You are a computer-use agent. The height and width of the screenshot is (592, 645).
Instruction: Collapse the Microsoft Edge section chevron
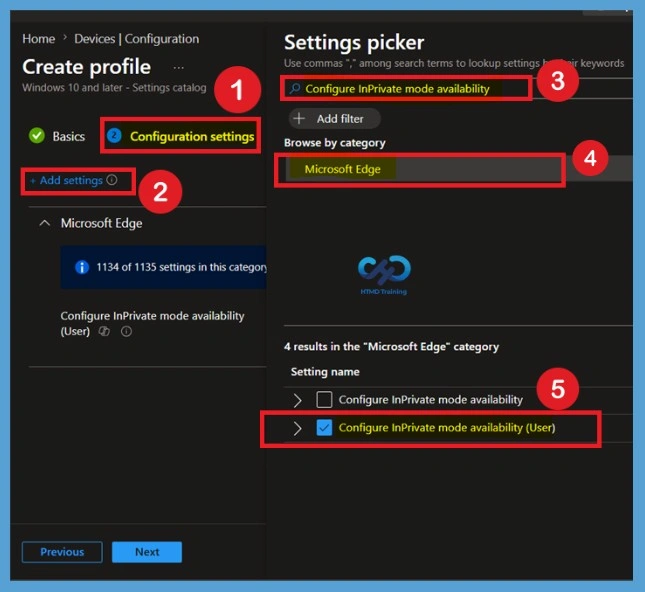tap(44, 223)
